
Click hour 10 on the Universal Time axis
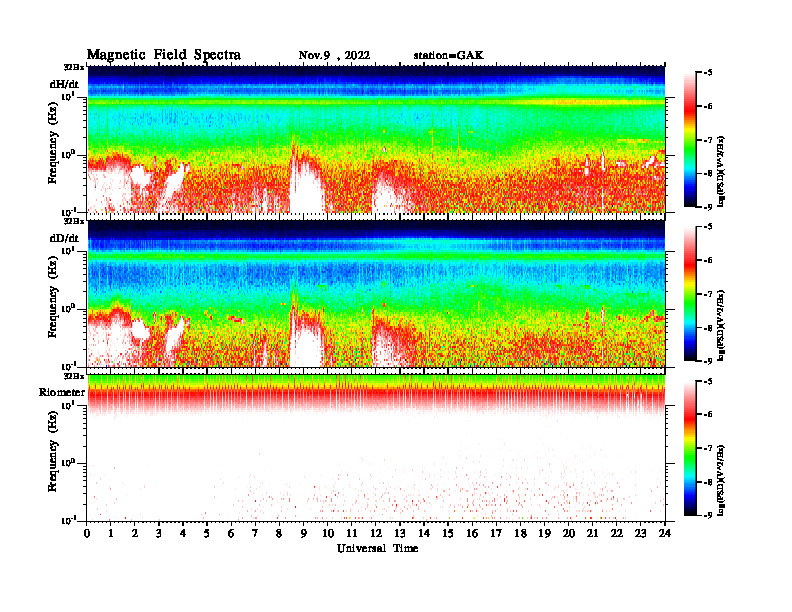tap(328, 533)
